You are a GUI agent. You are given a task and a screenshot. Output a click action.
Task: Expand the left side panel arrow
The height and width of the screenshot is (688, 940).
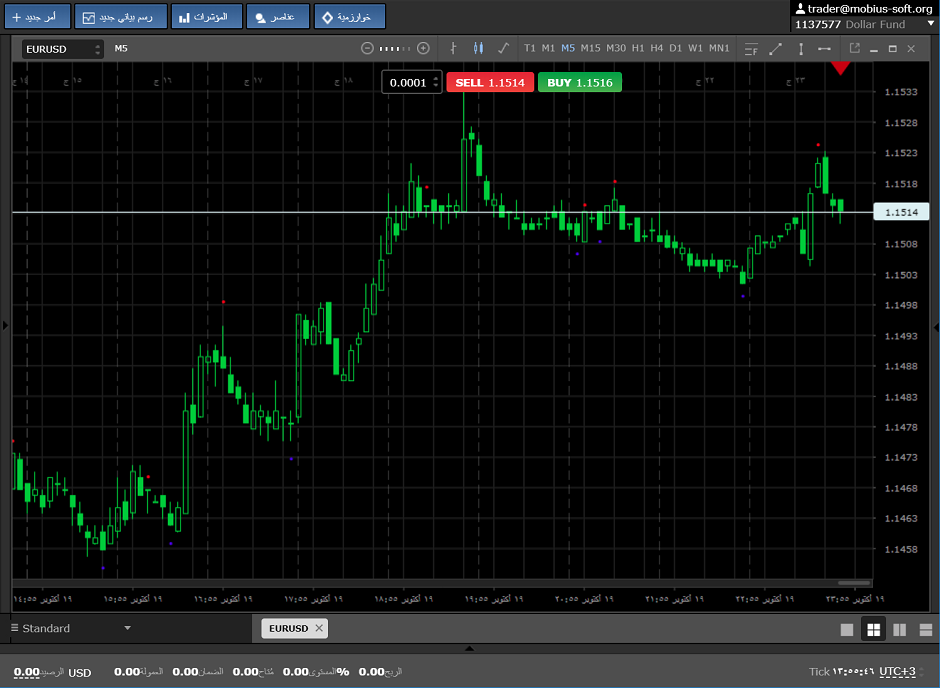pos(5,326)
